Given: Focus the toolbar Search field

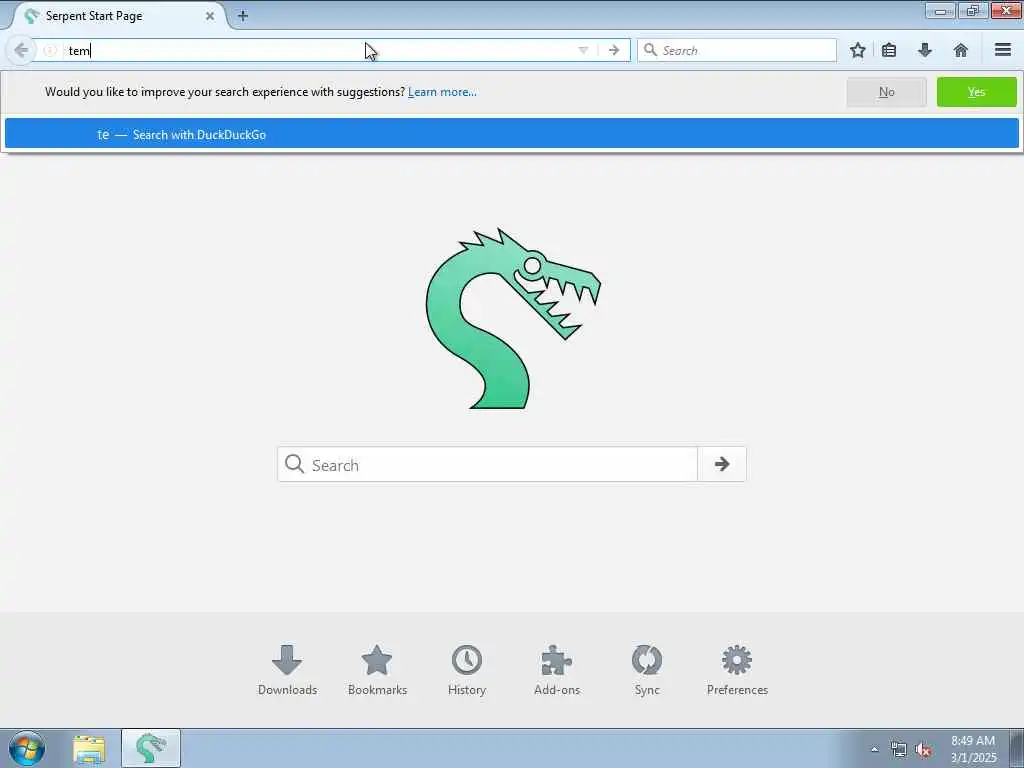Looking at the screenshot, I should pyautogui.click(x=737, y=50).
